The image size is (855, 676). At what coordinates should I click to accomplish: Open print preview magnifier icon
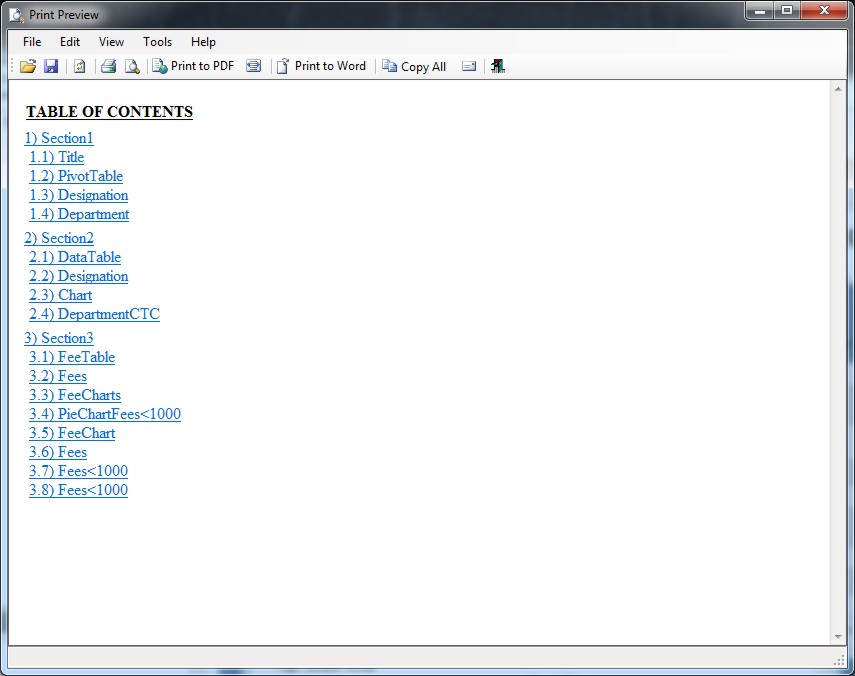click(x=131, y=66)
